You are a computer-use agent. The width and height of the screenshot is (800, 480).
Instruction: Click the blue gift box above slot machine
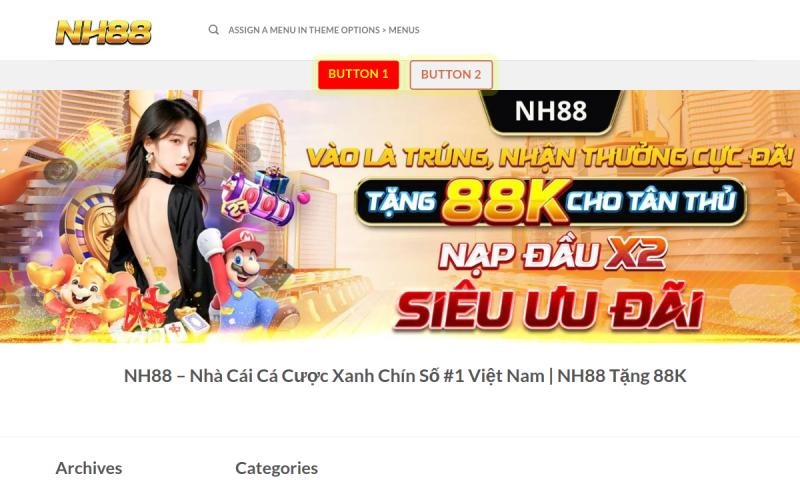tap(272, 180)
